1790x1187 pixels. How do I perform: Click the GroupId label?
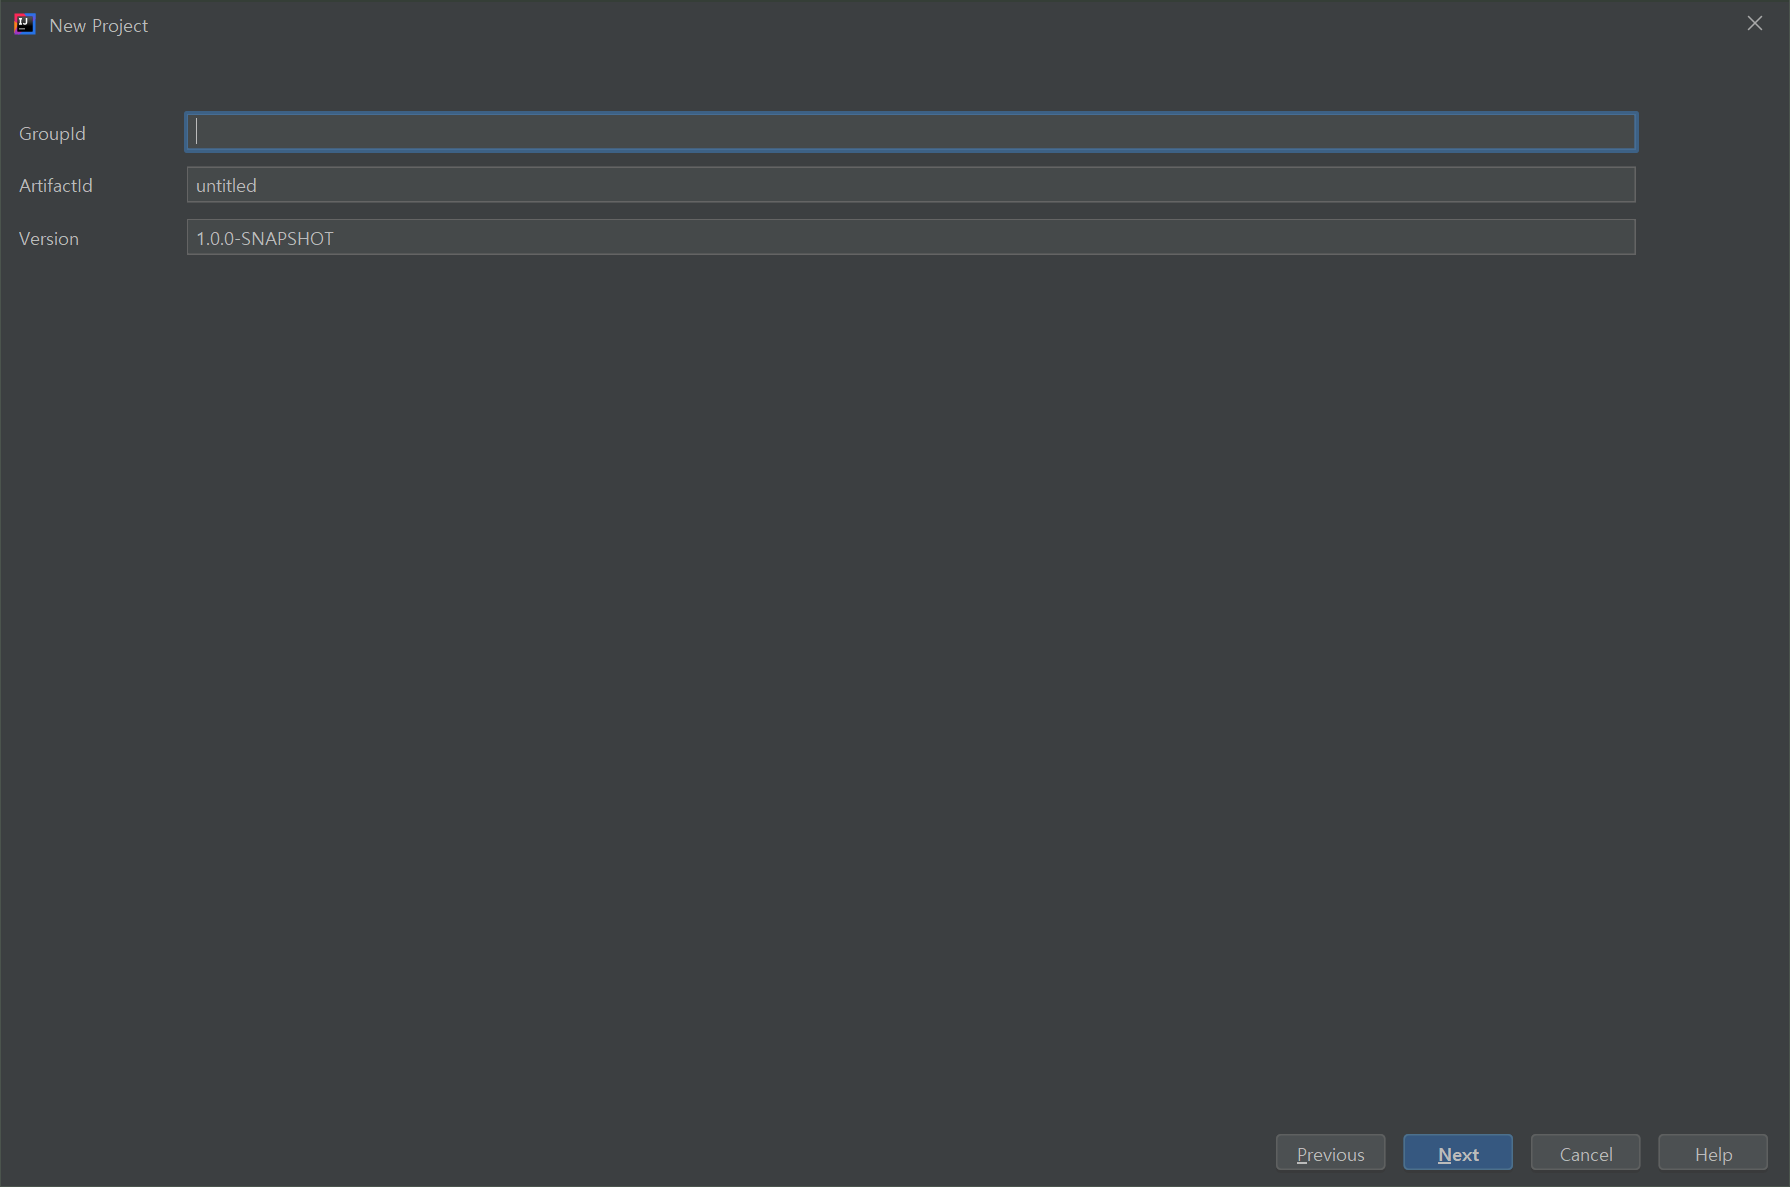tap(52, 134)
